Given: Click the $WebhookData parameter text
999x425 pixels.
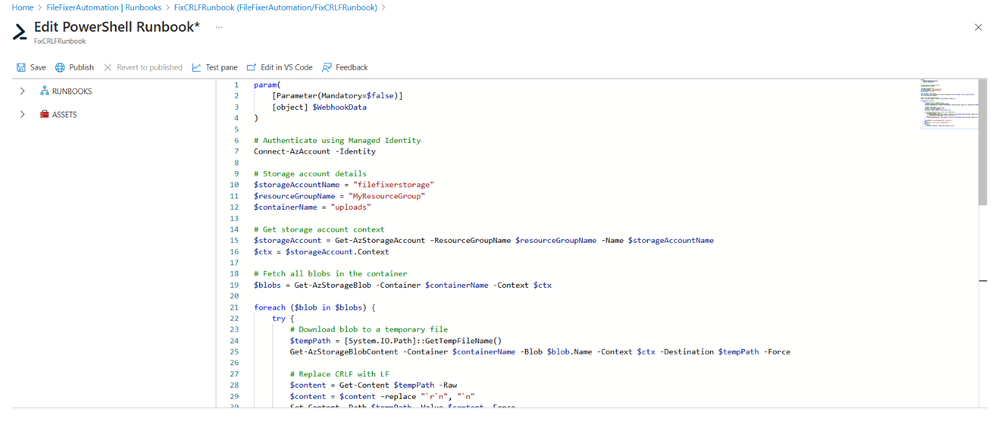Looking at the screenshot, I should [340, 107].
